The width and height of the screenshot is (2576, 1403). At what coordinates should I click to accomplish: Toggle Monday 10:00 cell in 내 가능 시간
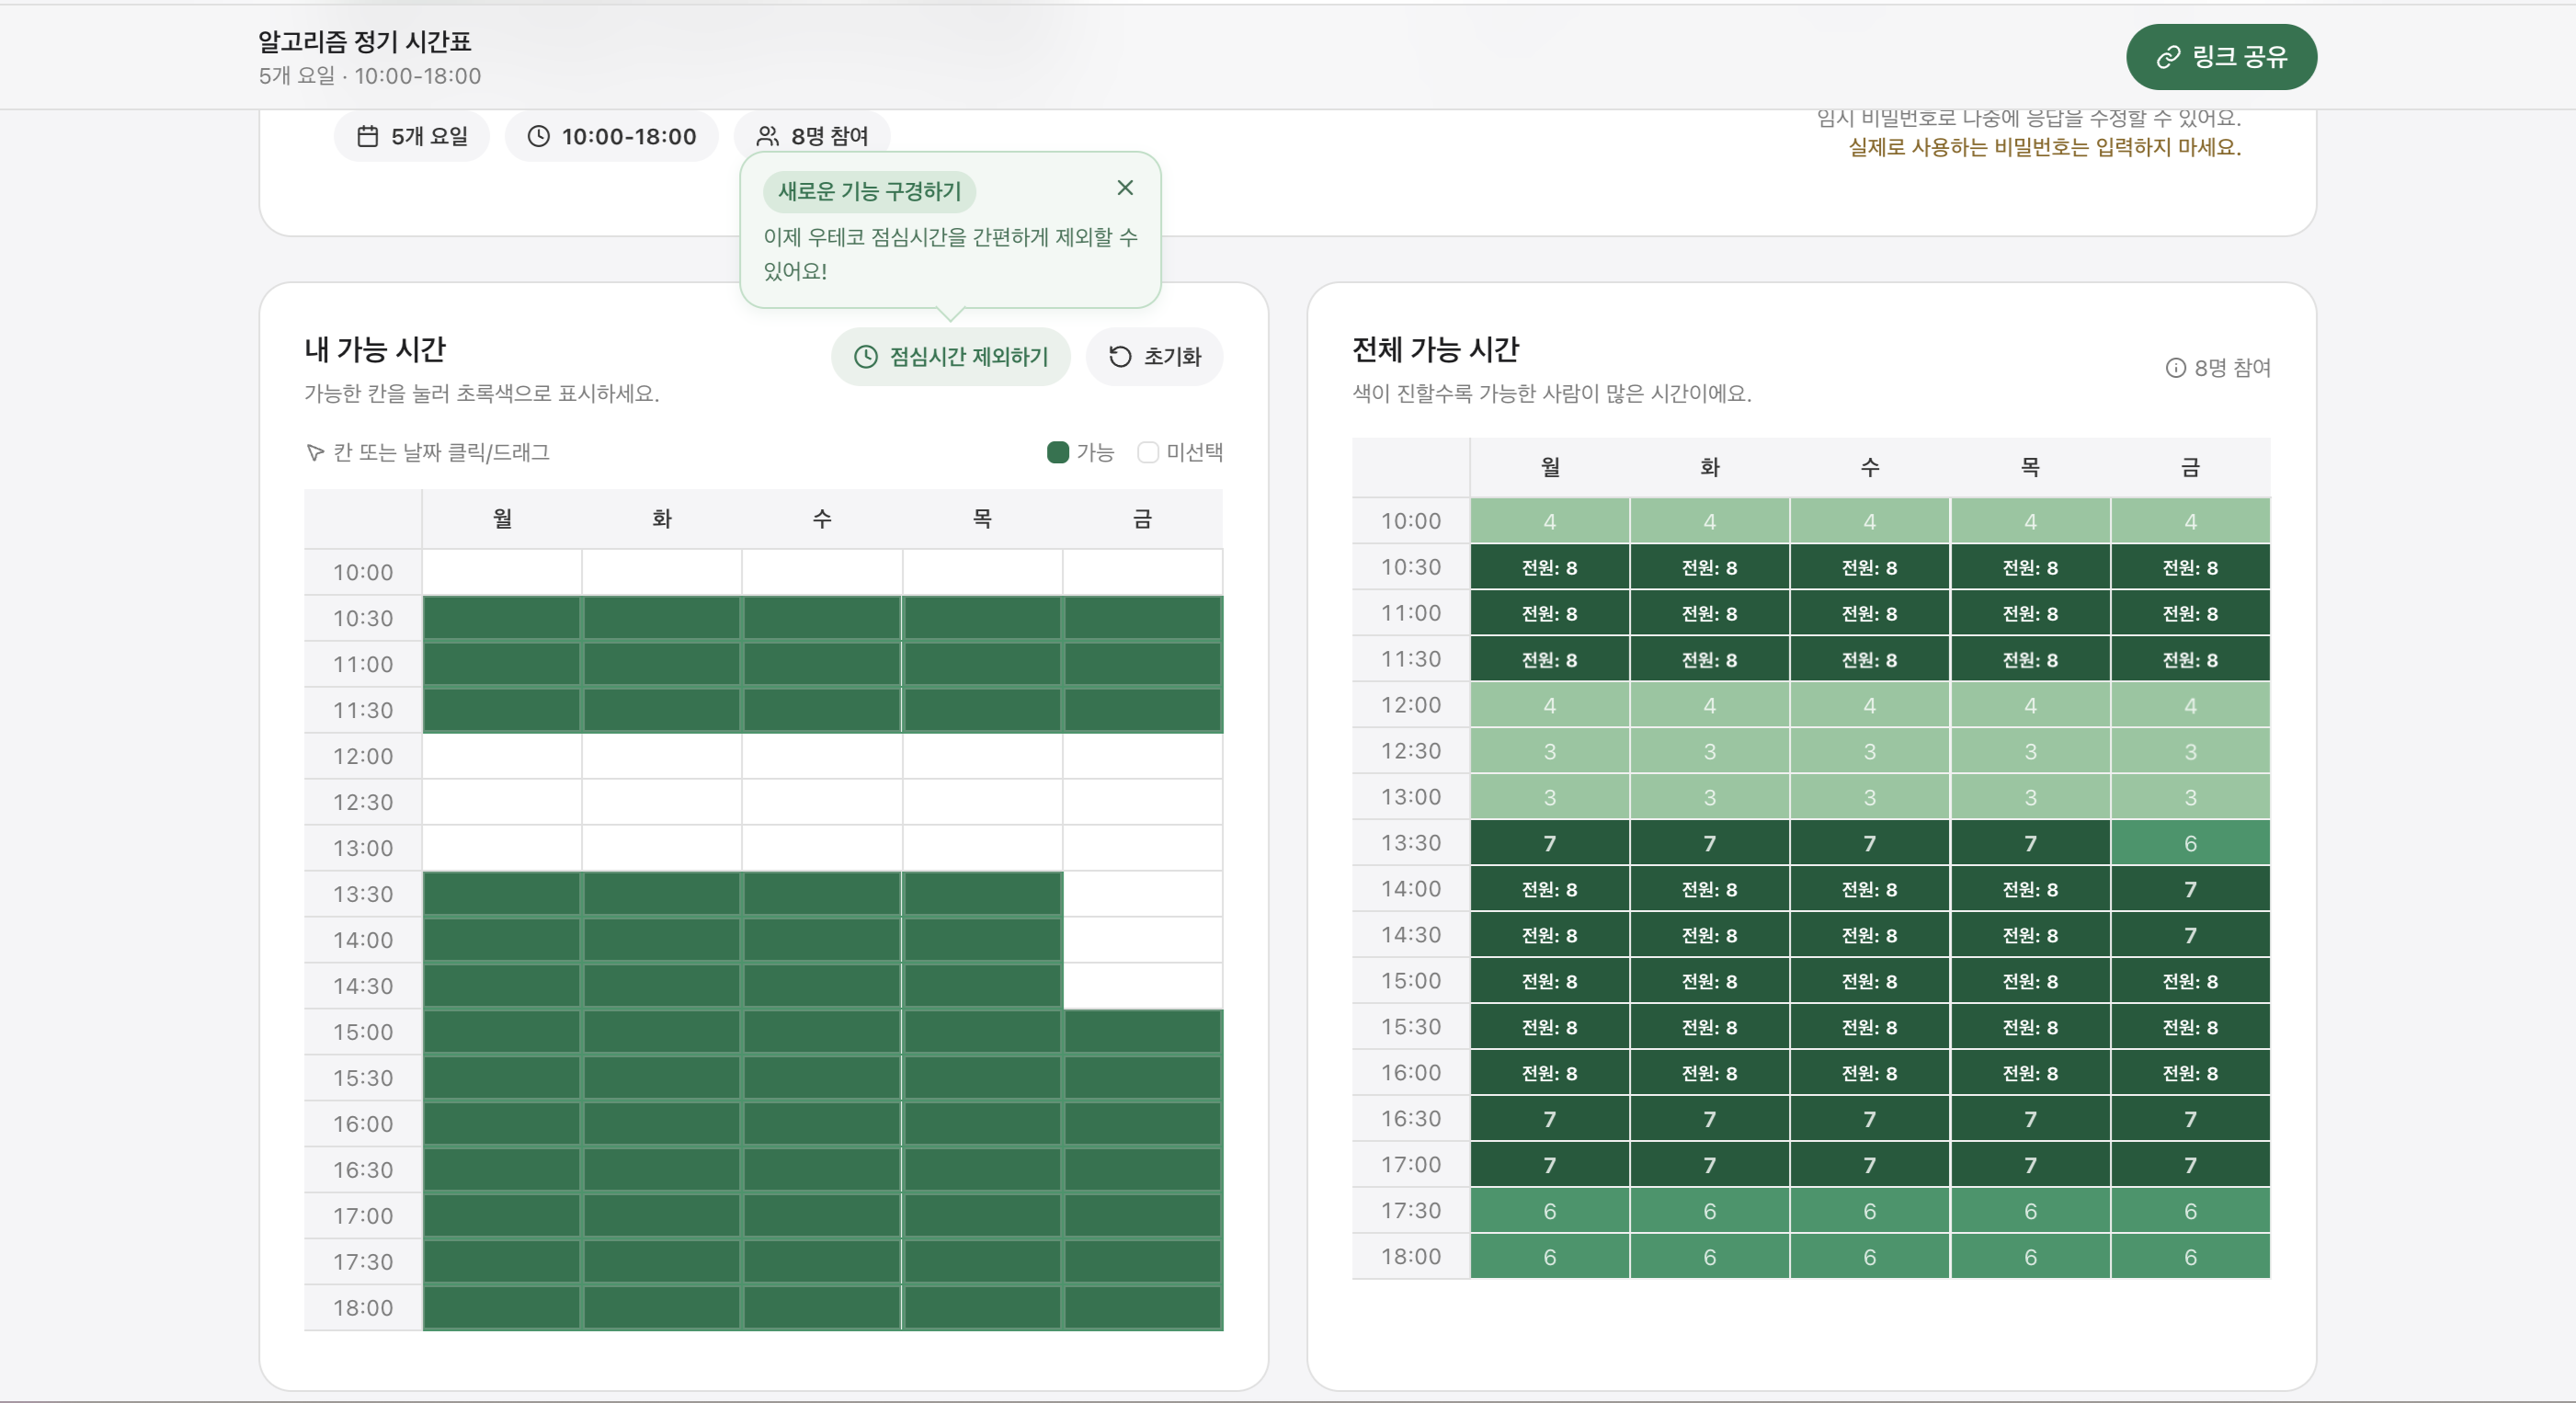502,572
